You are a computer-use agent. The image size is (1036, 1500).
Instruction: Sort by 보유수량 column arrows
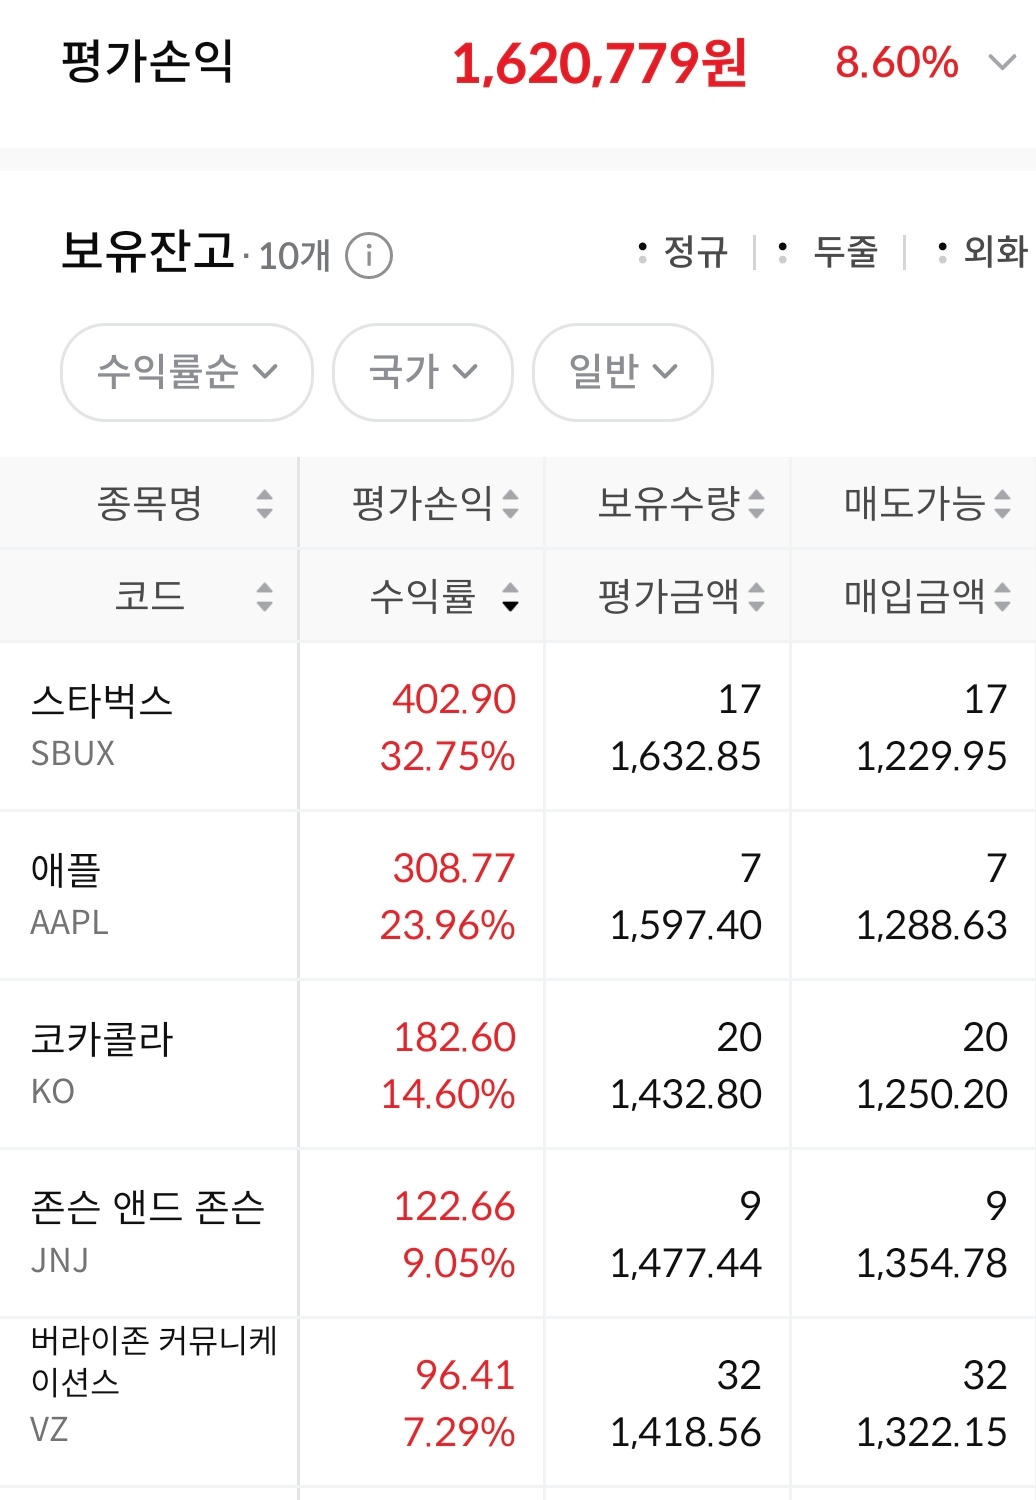(756, 504)
